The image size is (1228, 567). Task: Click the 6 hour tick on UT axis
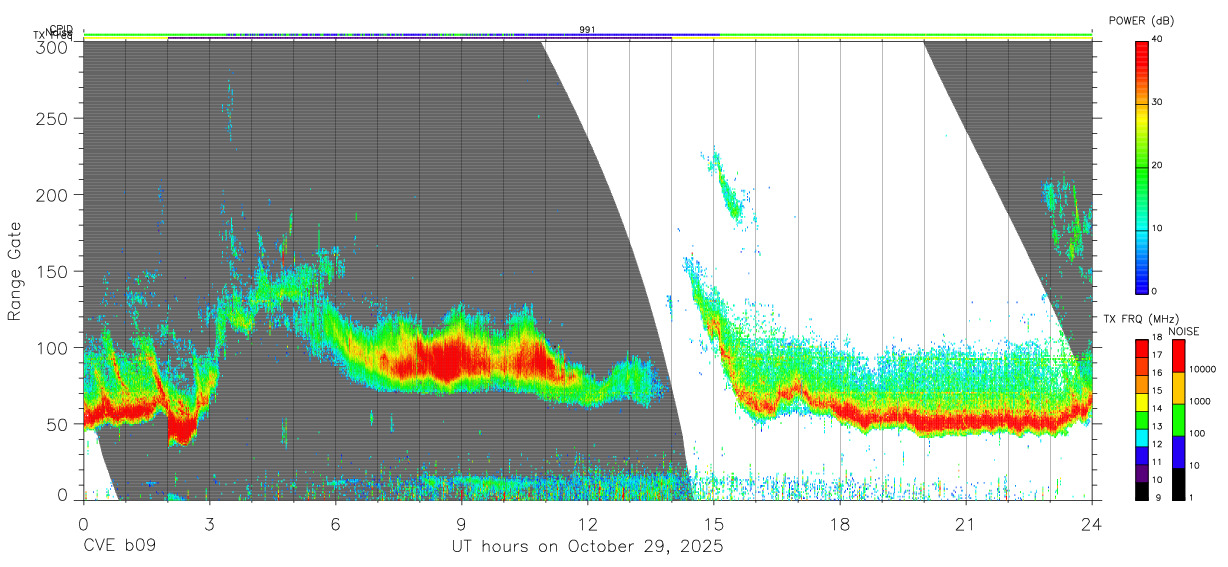(x=335, y=523)
